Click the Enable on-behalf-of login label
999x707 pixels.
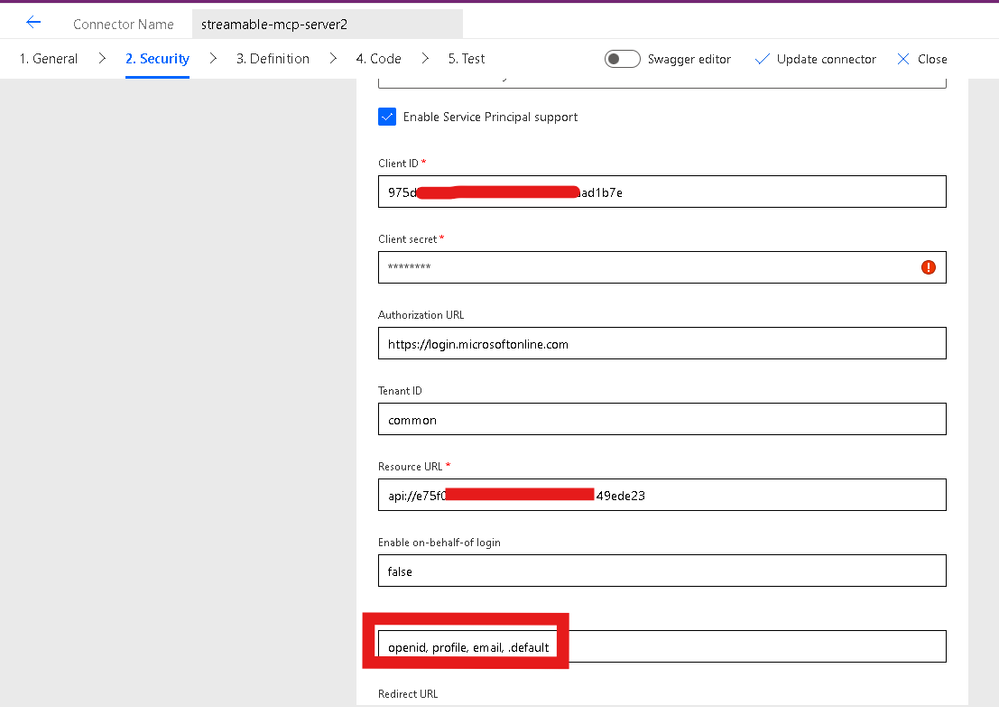tap(439, 542)
